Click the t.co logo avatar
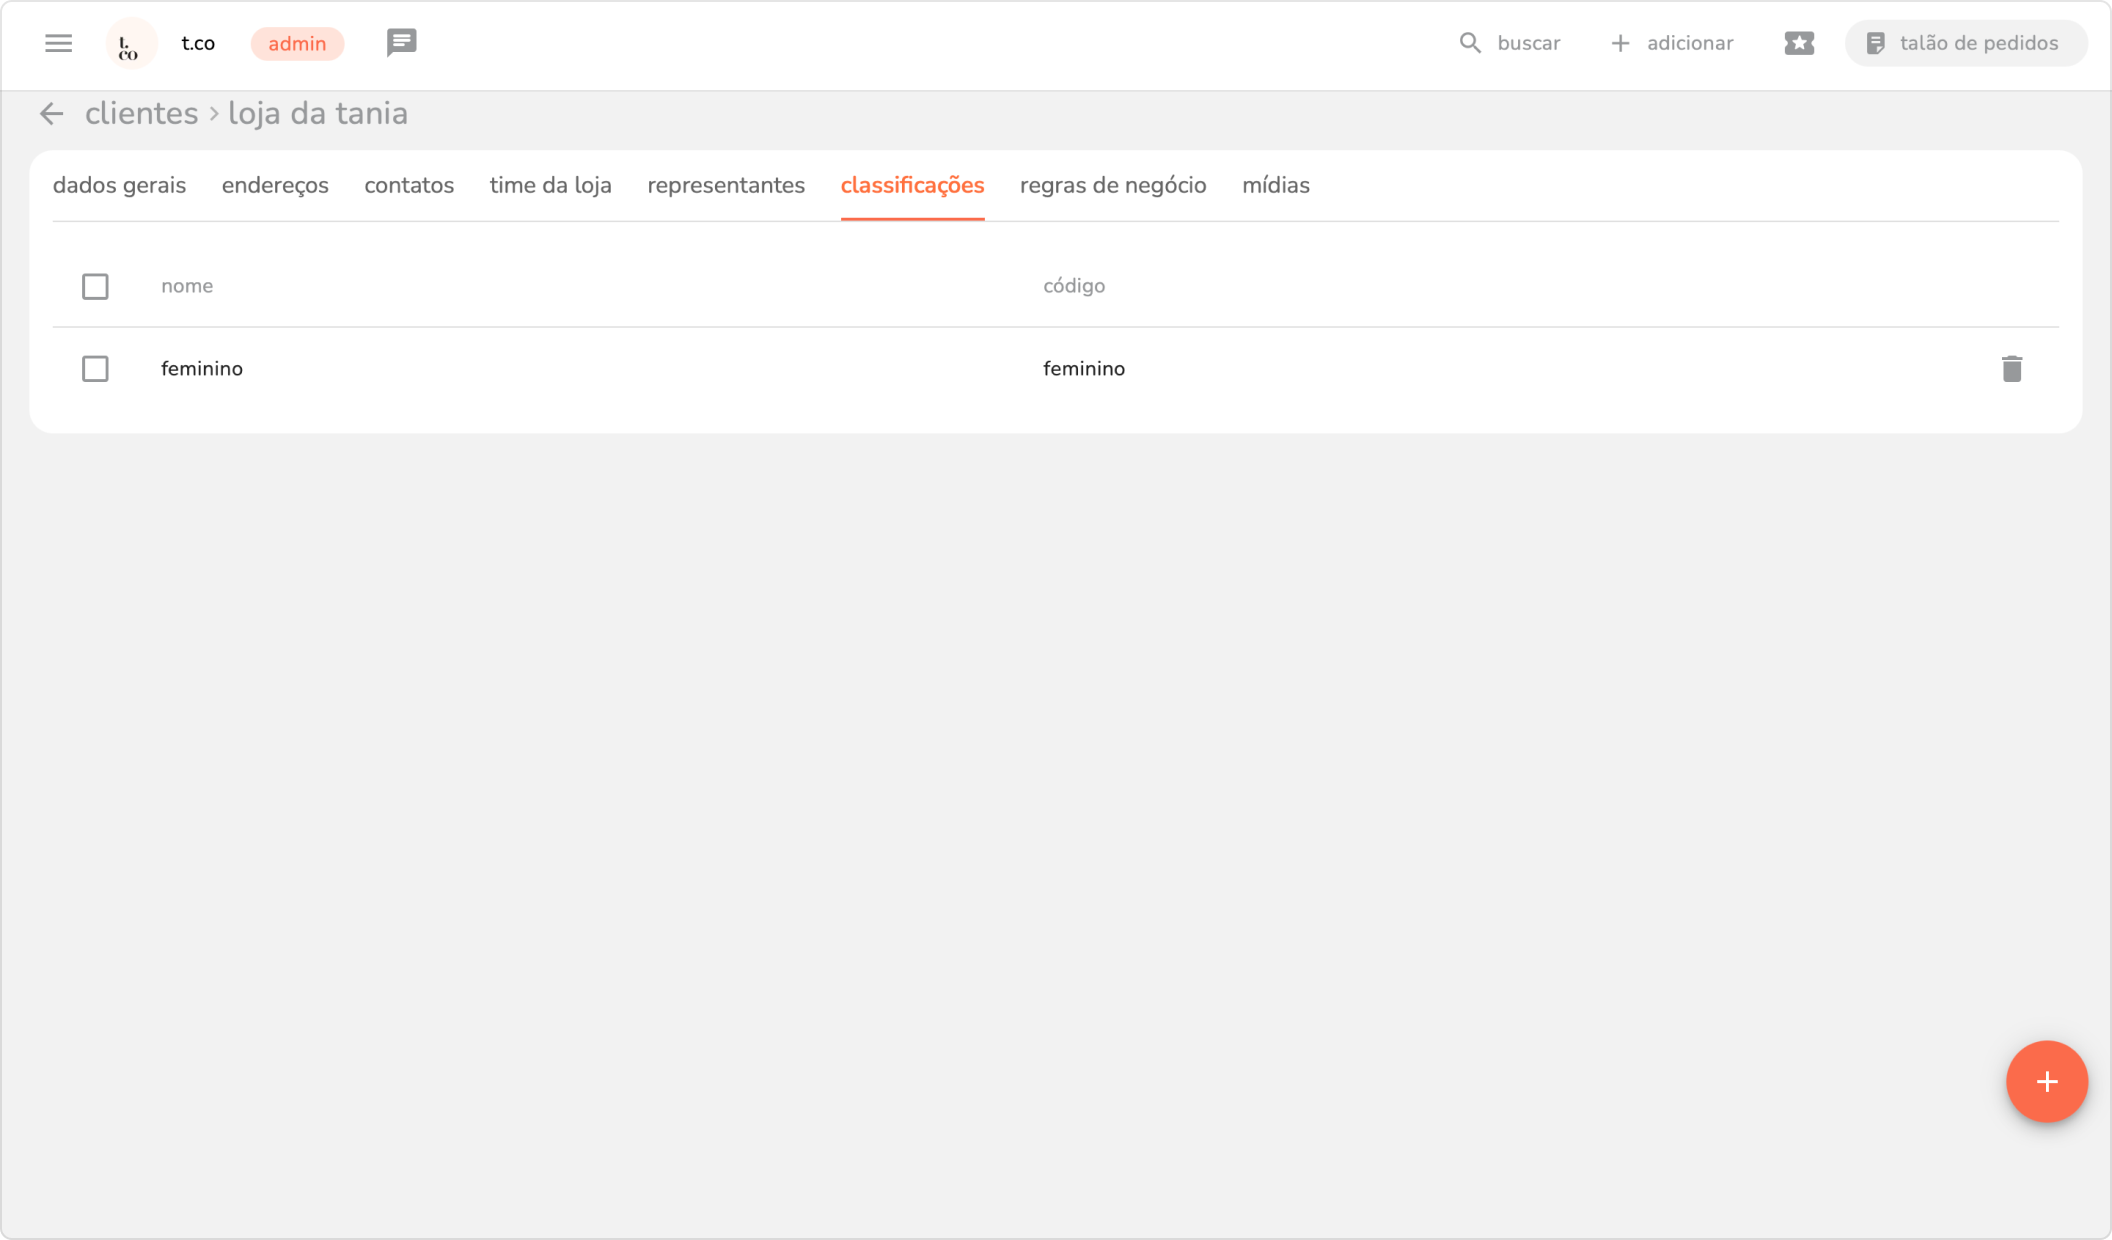The height and width of the screenshot is (1240, 2112). pos(130,44)
